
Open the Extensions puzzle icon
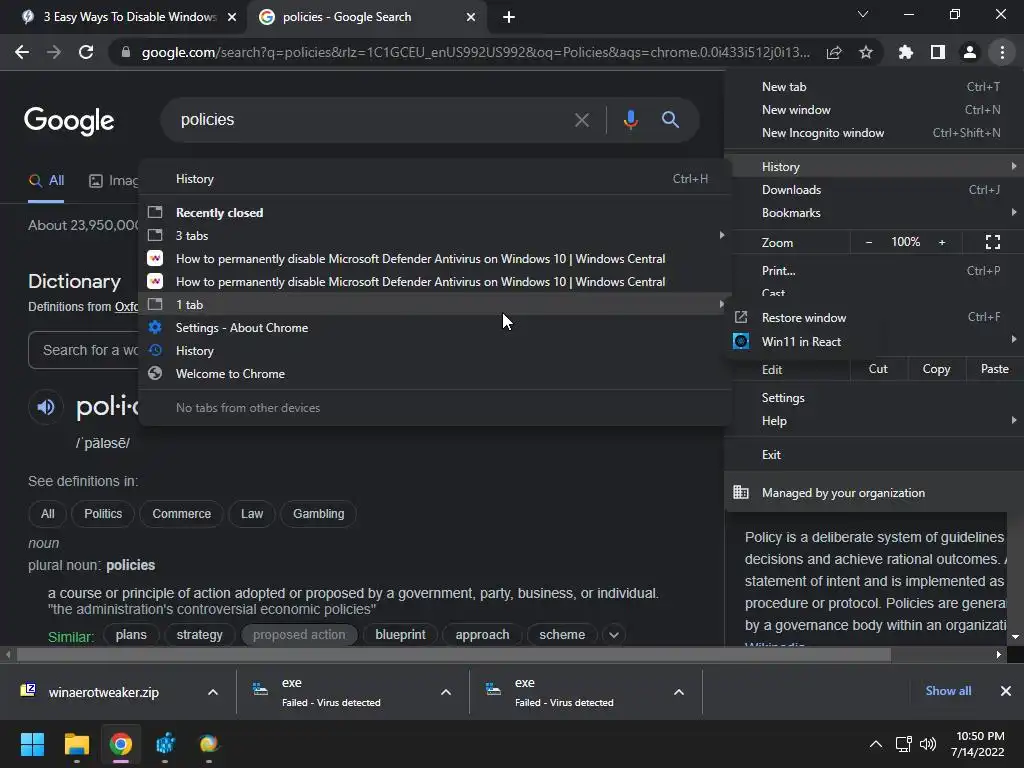pyautogui.click(x=905, y=52)
